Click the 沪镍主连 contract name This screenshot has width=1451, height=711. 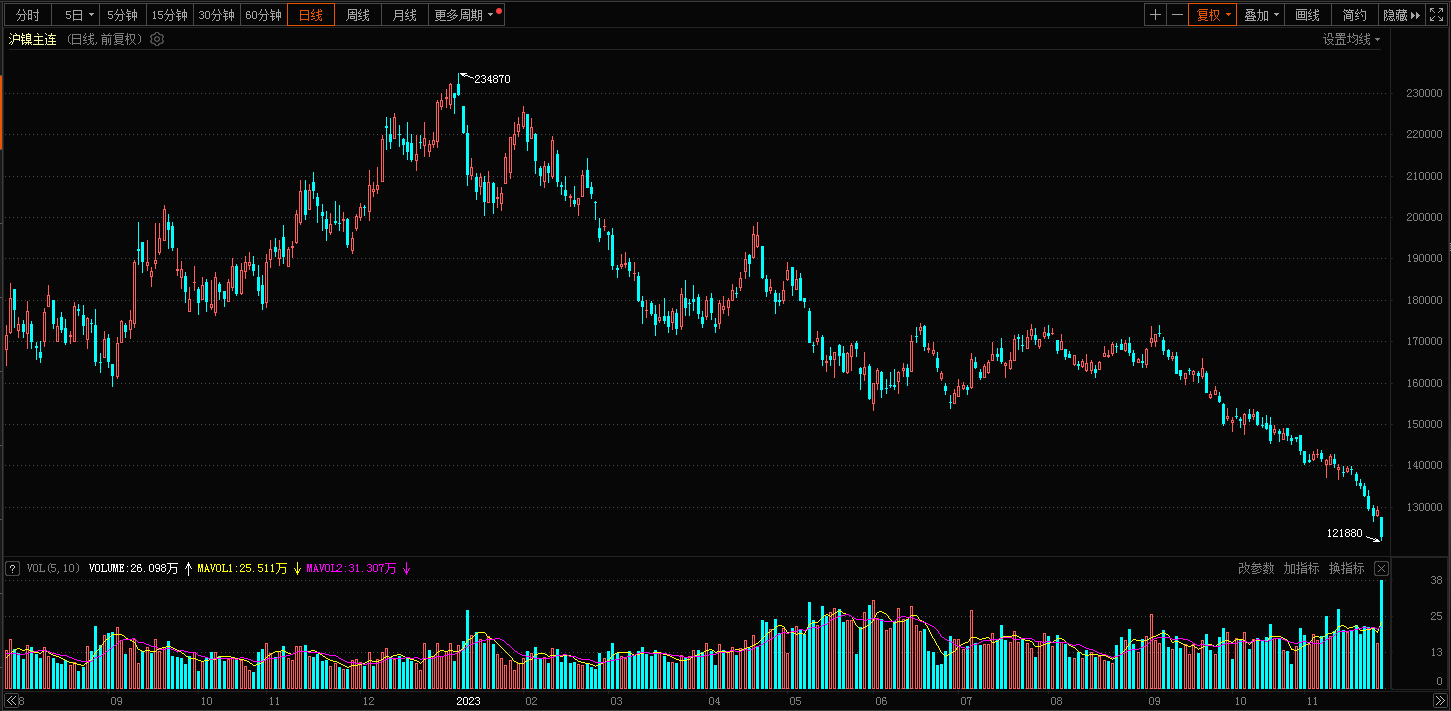point(33,39)
